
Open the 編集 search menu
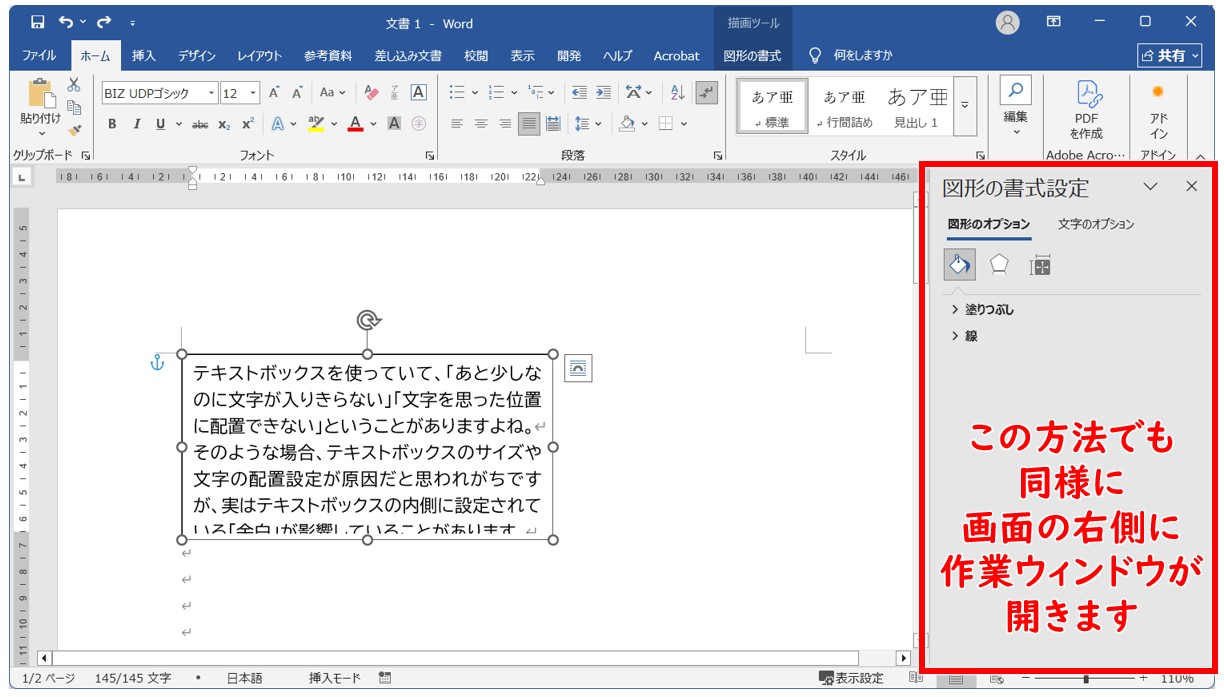1016,107
